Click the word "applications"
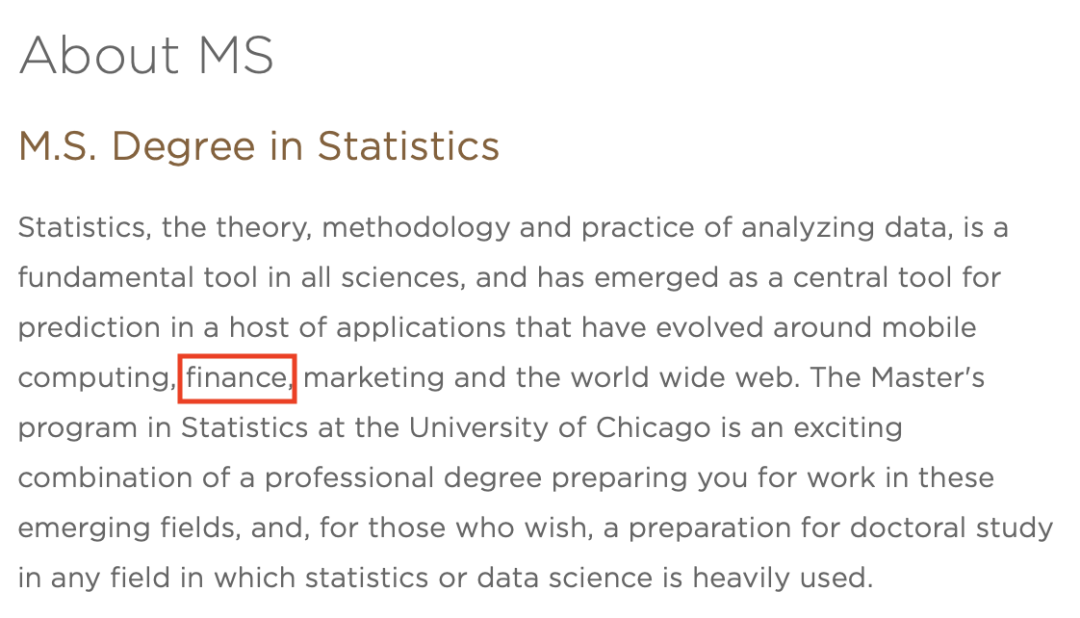 coord(421,329)
